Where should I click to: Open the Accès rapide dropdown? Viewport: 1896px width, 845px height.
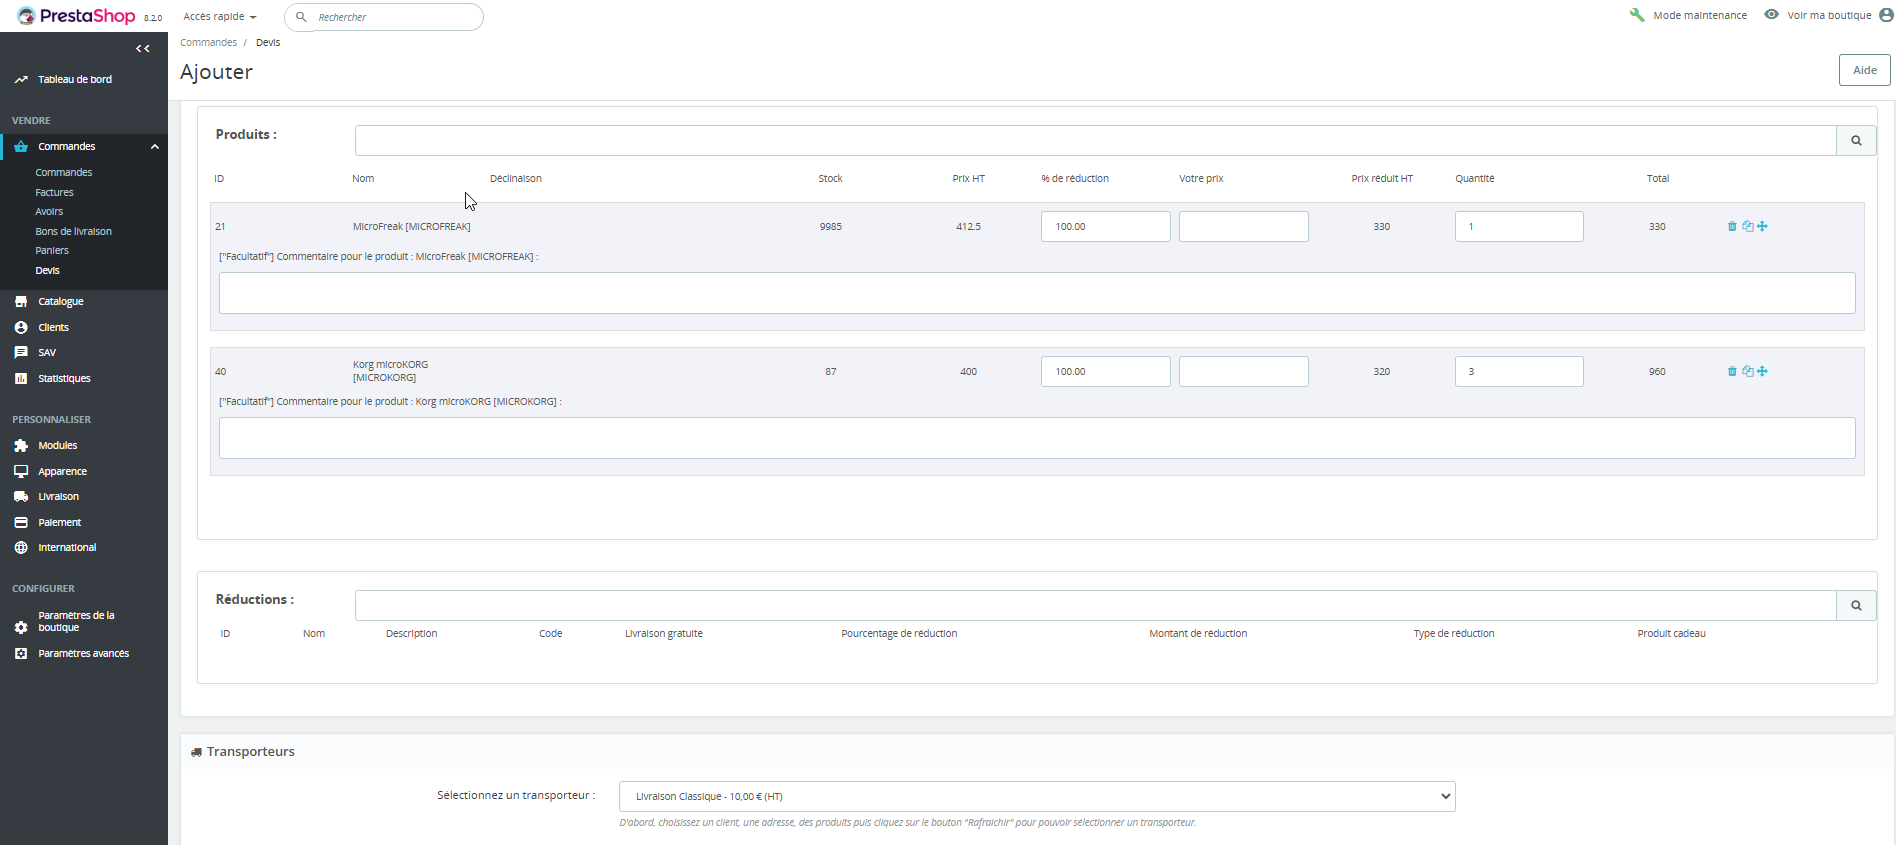220,17
